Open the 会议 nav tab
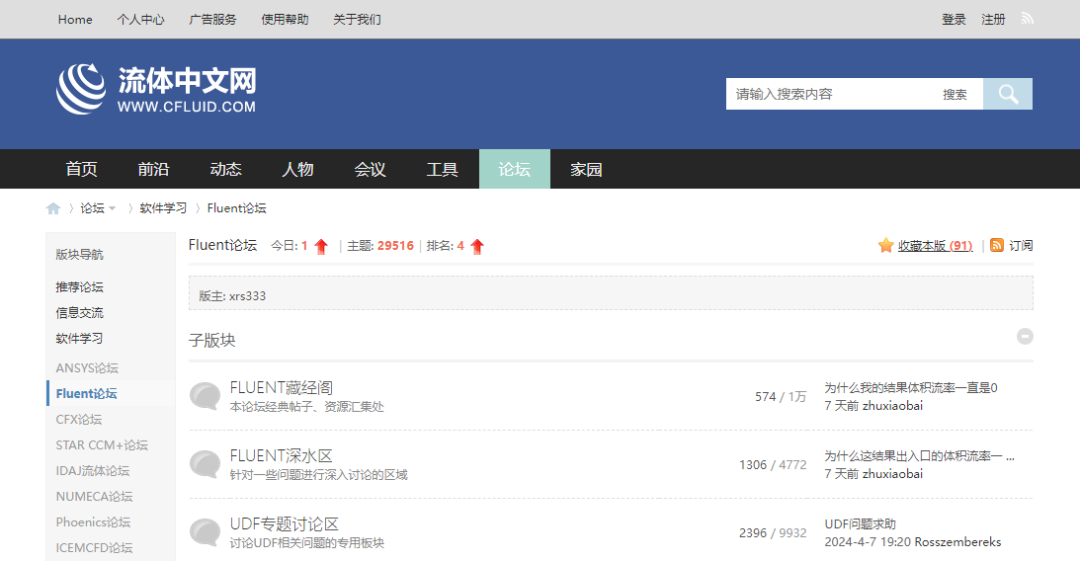This screenshot has width=1080, height=561. pyautogui.click(x=370, y=169)
